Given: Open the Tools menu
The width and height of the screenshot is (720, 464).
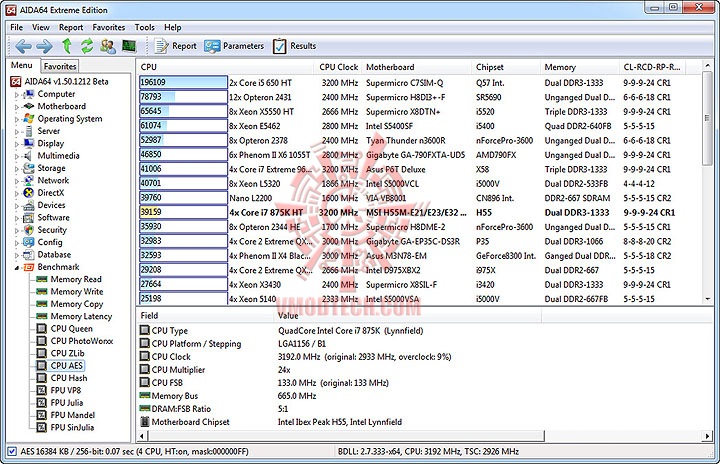Looking at the screenshot, I should click(x=145, y=28).
